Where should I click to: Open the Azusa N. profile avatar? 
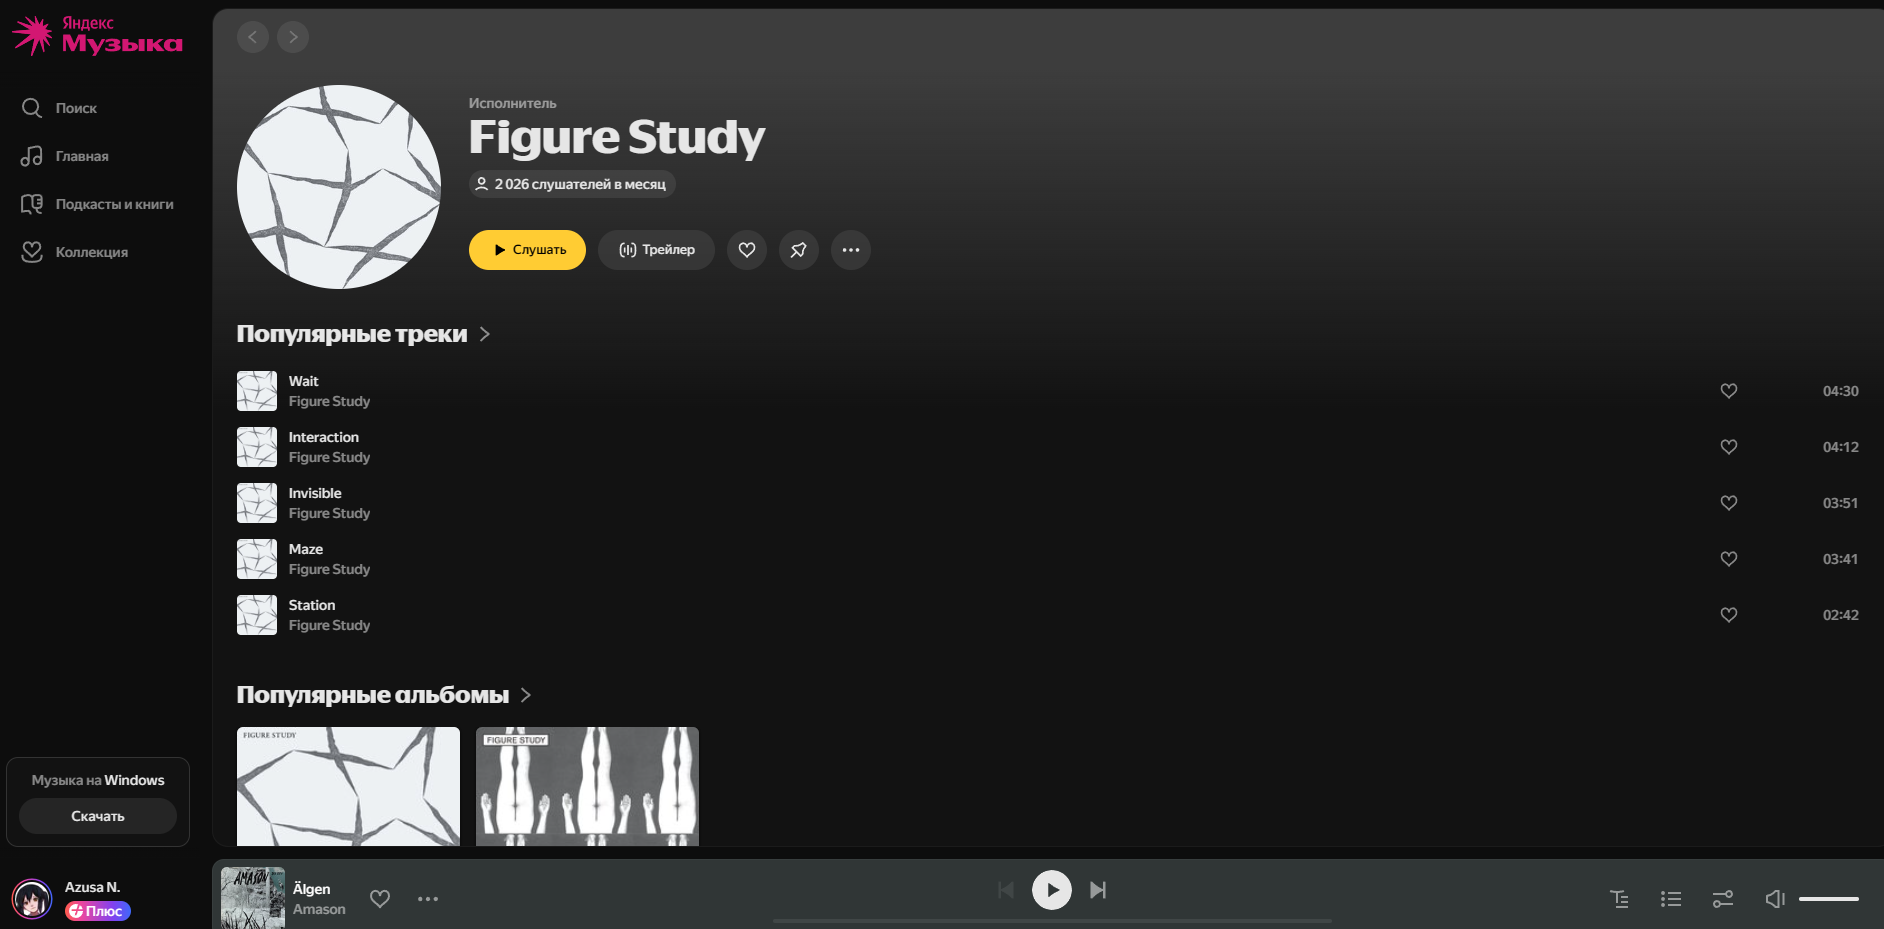tap(32, 899)
